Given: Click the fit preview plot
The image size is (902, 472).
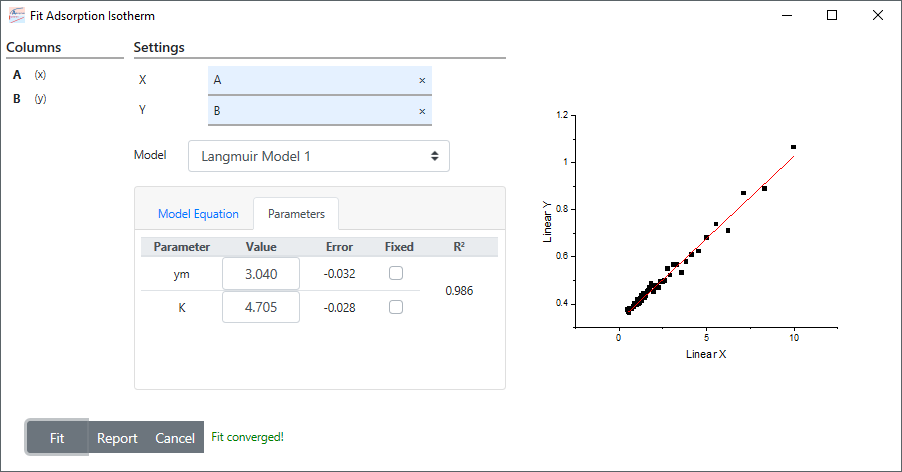Looking at the screenshot, I should tap(690, 235).
